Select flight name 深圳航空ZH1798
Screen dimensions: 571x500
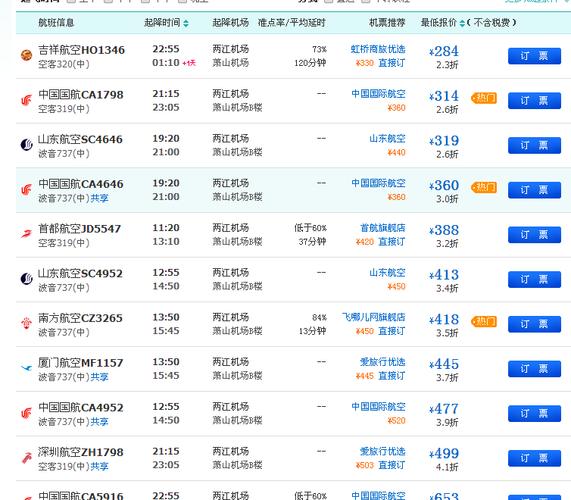[81, 452]
